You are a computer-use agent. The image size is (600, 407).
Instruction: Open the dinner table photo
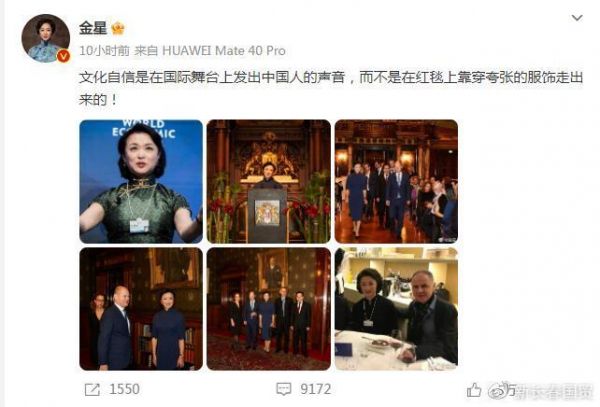pos(396,309)
